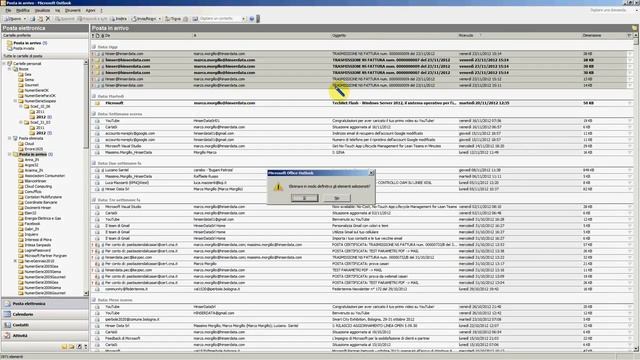The height and width of the screenshot is (360, 640).
Task: Select the Coordinate Bancarie folder
Action: point(40,202)
